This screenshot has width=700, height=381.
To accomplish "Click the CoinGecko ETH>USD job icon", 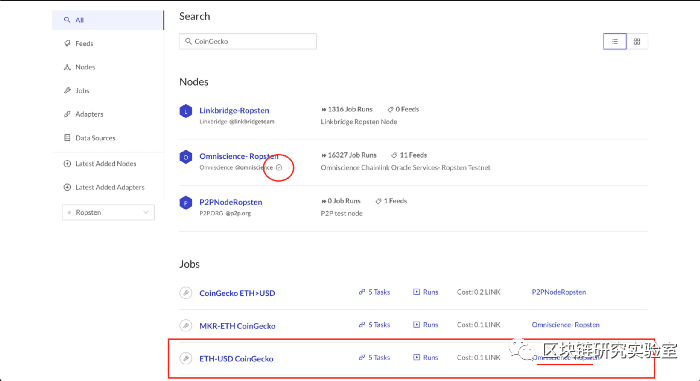I will (x=186, y=293).
